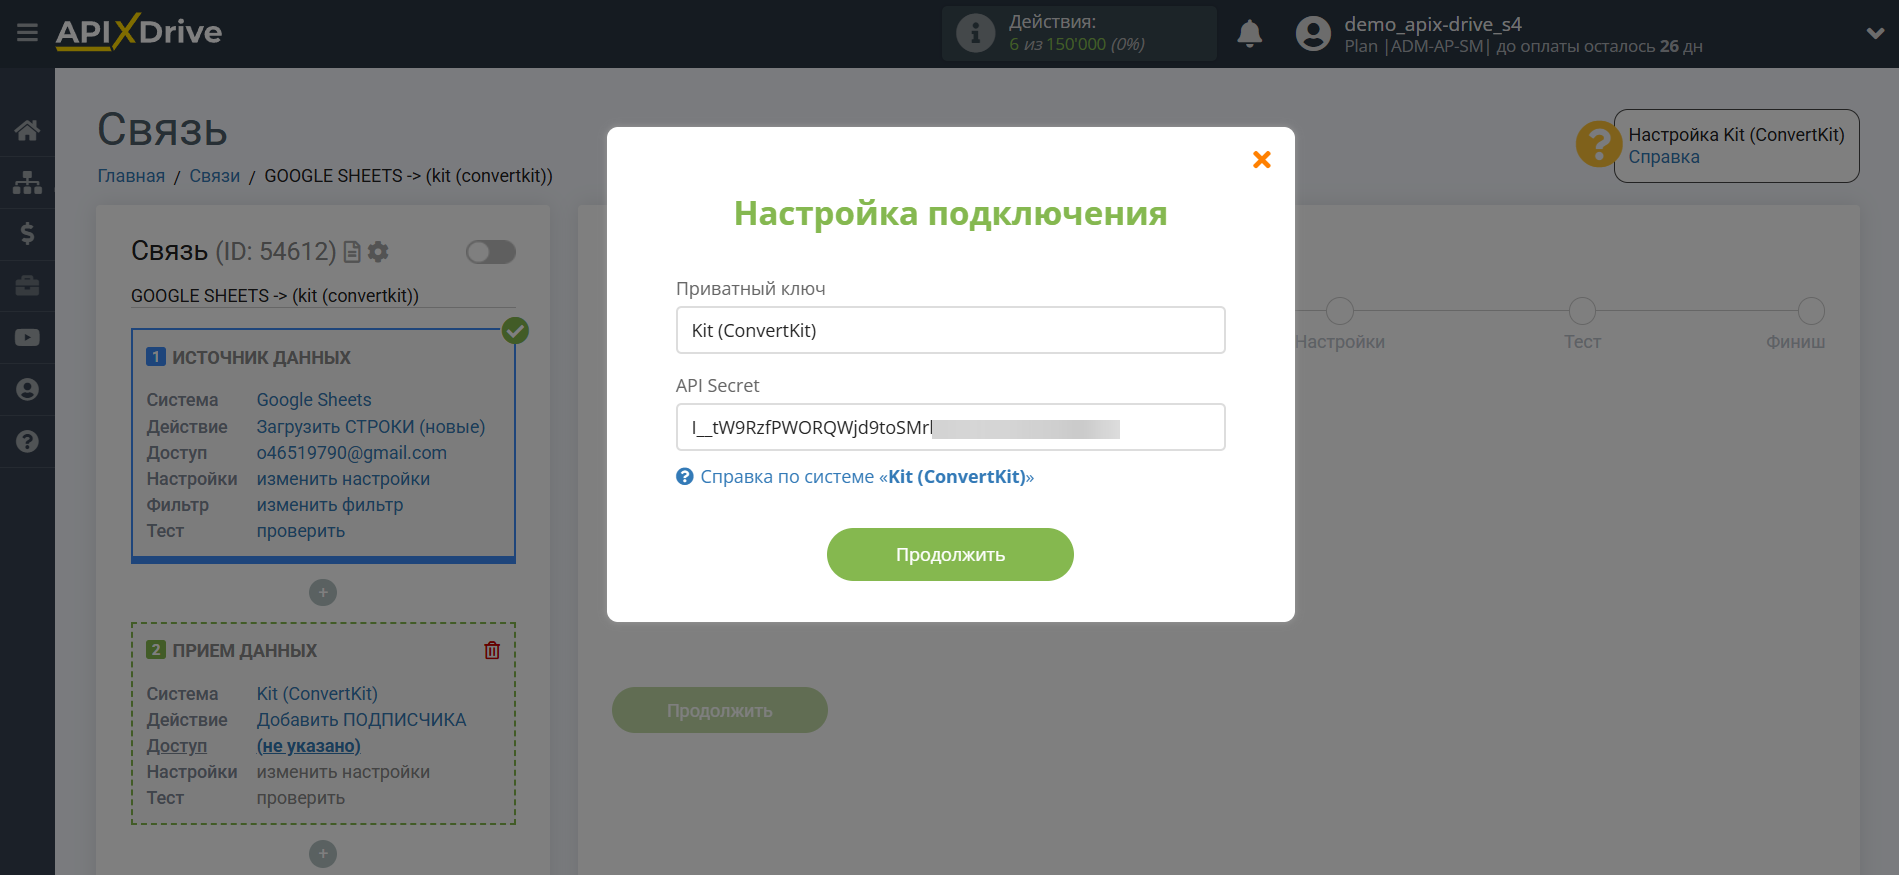
Task: Open the Kit (ConvertKit) receiver system link
Action: pyautogui.click(x=317, y=694)
